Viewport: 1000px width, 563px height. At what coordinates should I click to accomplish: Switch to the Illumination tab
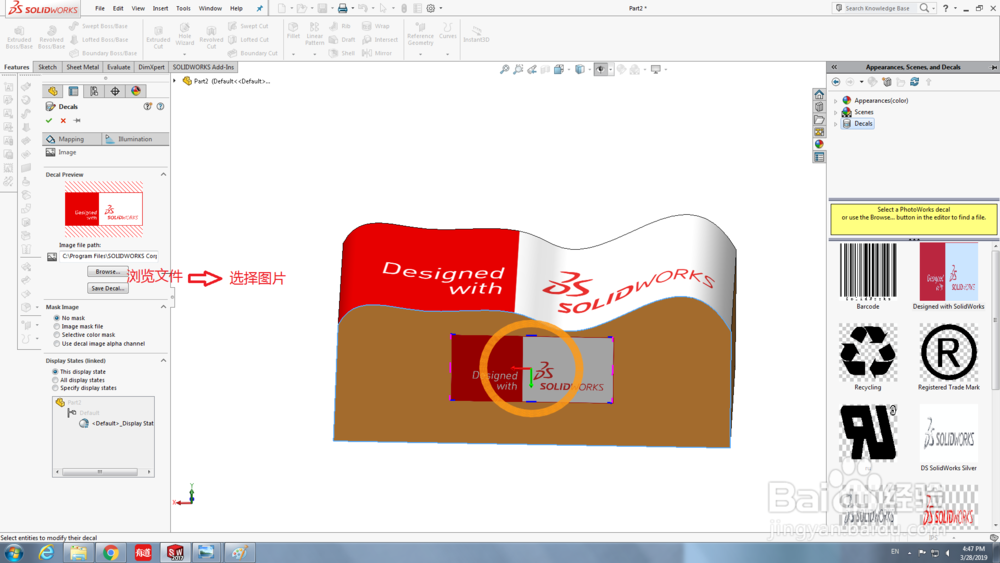(135, 139)
